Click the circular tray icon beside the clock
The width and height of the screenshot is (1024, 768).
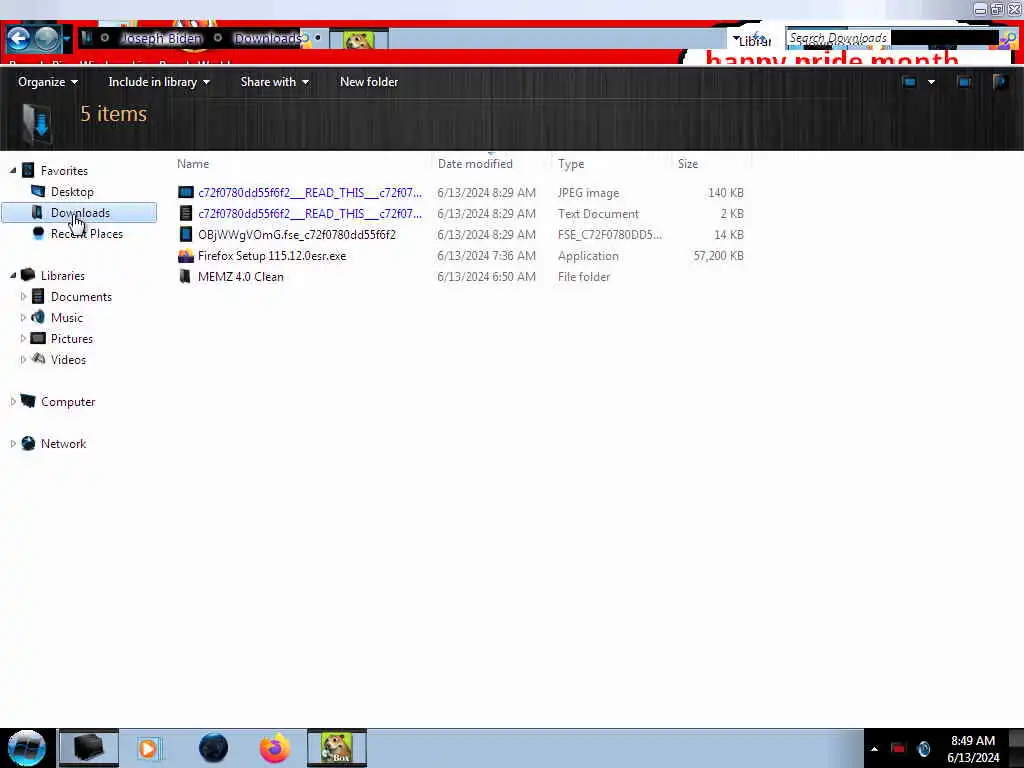pyautogui.click(x=923, y=748)
